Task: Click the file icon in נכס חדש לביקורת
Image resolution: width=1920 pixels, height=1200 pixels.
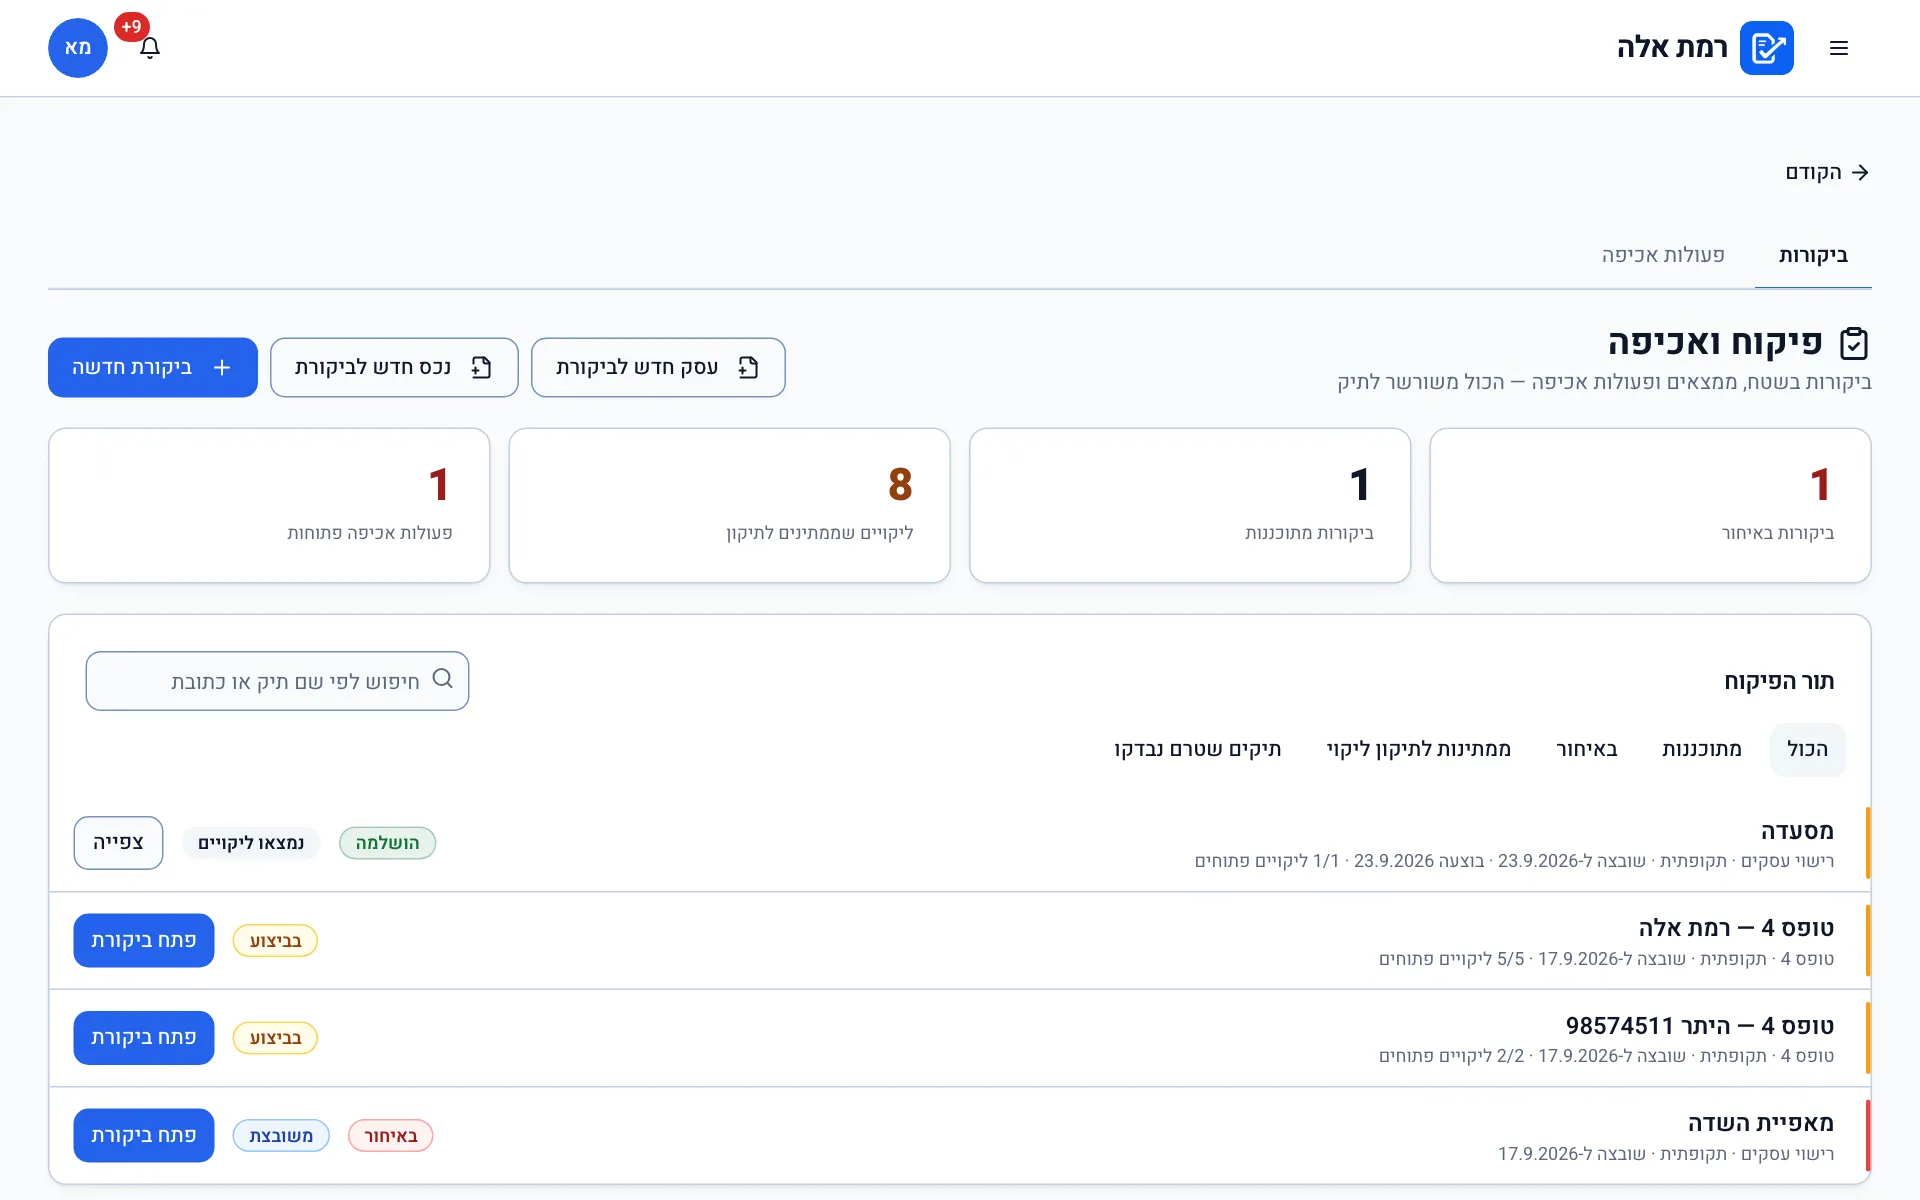Action: (481, 367)
